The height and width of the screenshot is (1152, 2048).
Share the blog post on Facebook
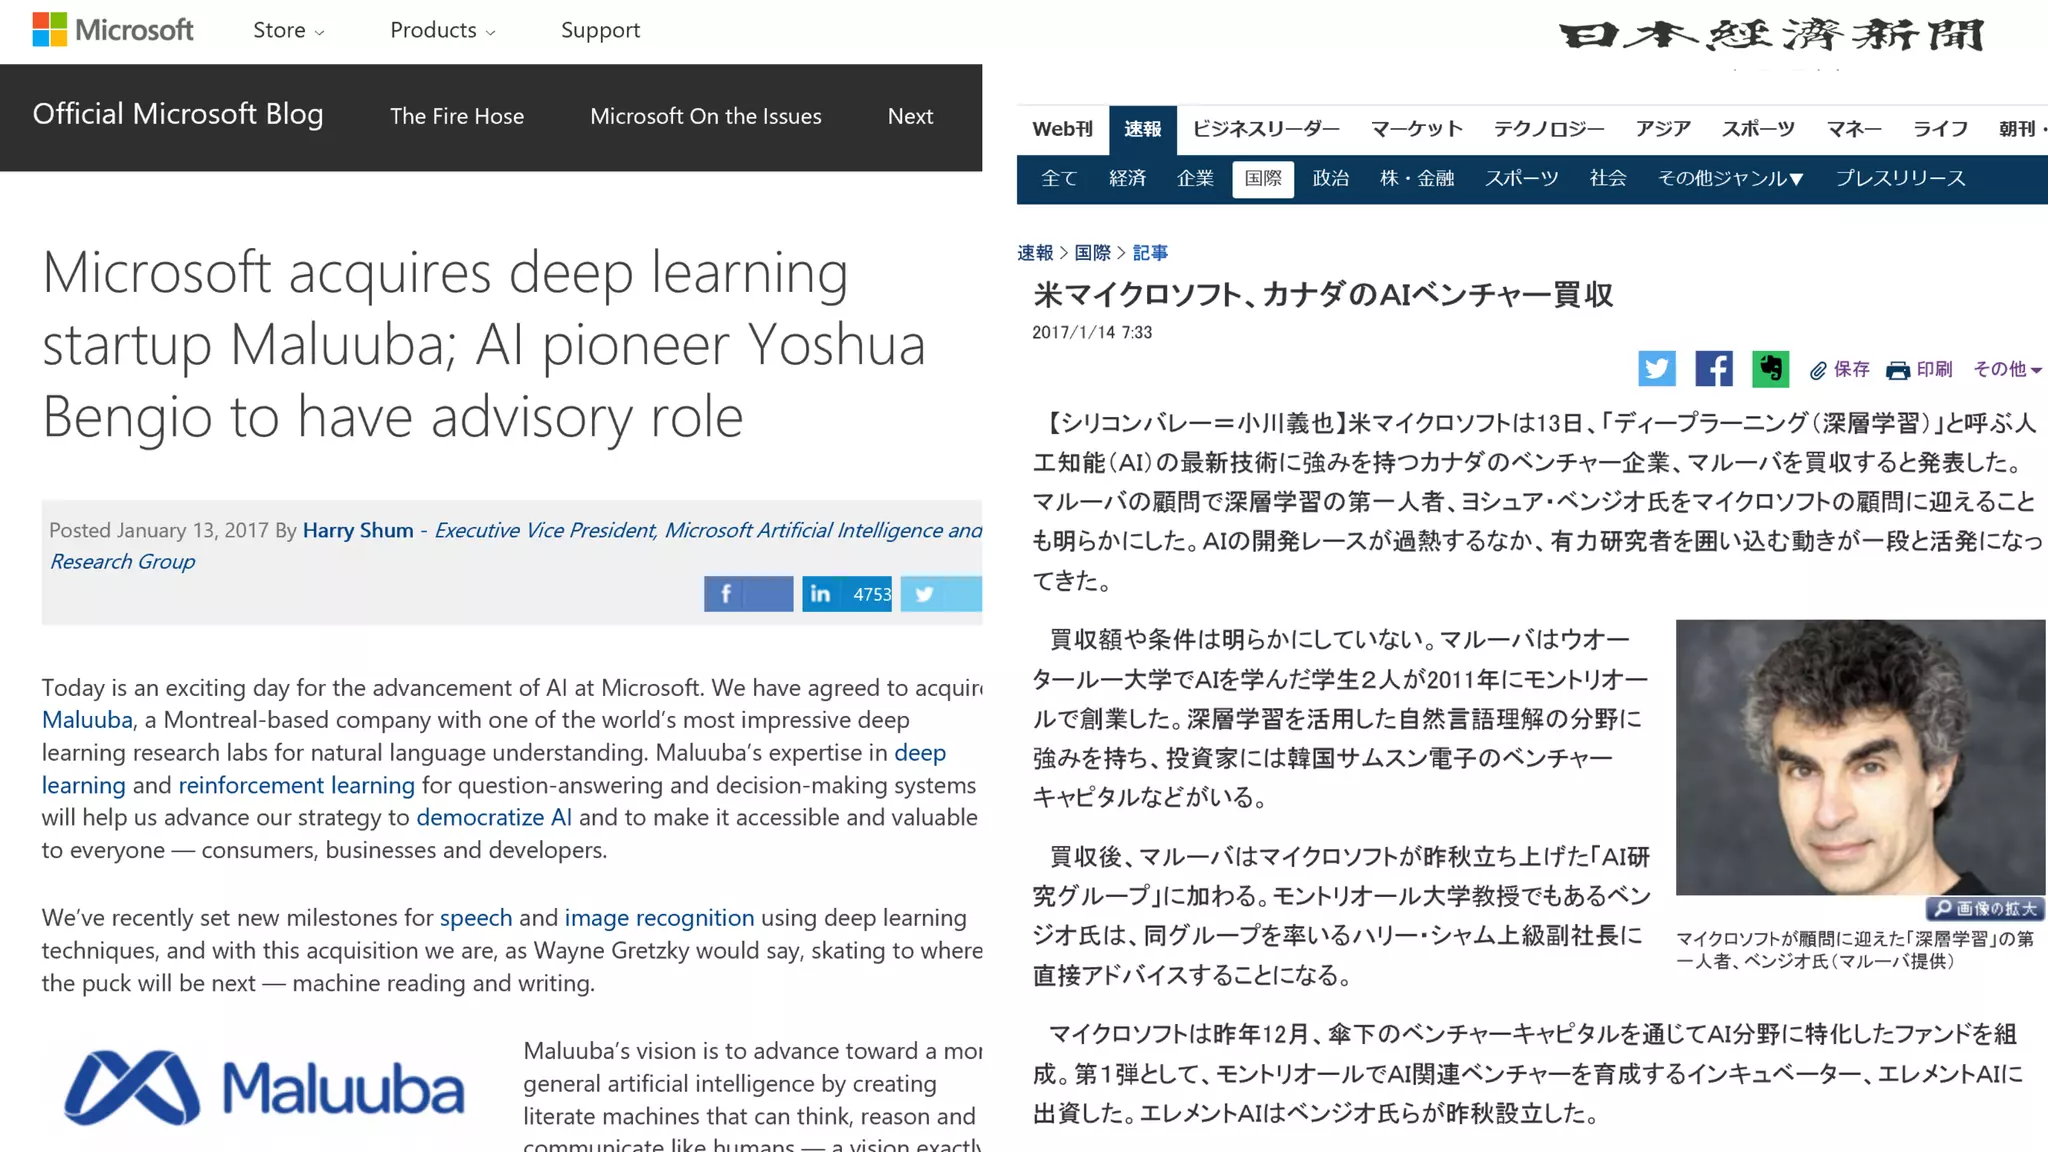[x=747, y=594]
